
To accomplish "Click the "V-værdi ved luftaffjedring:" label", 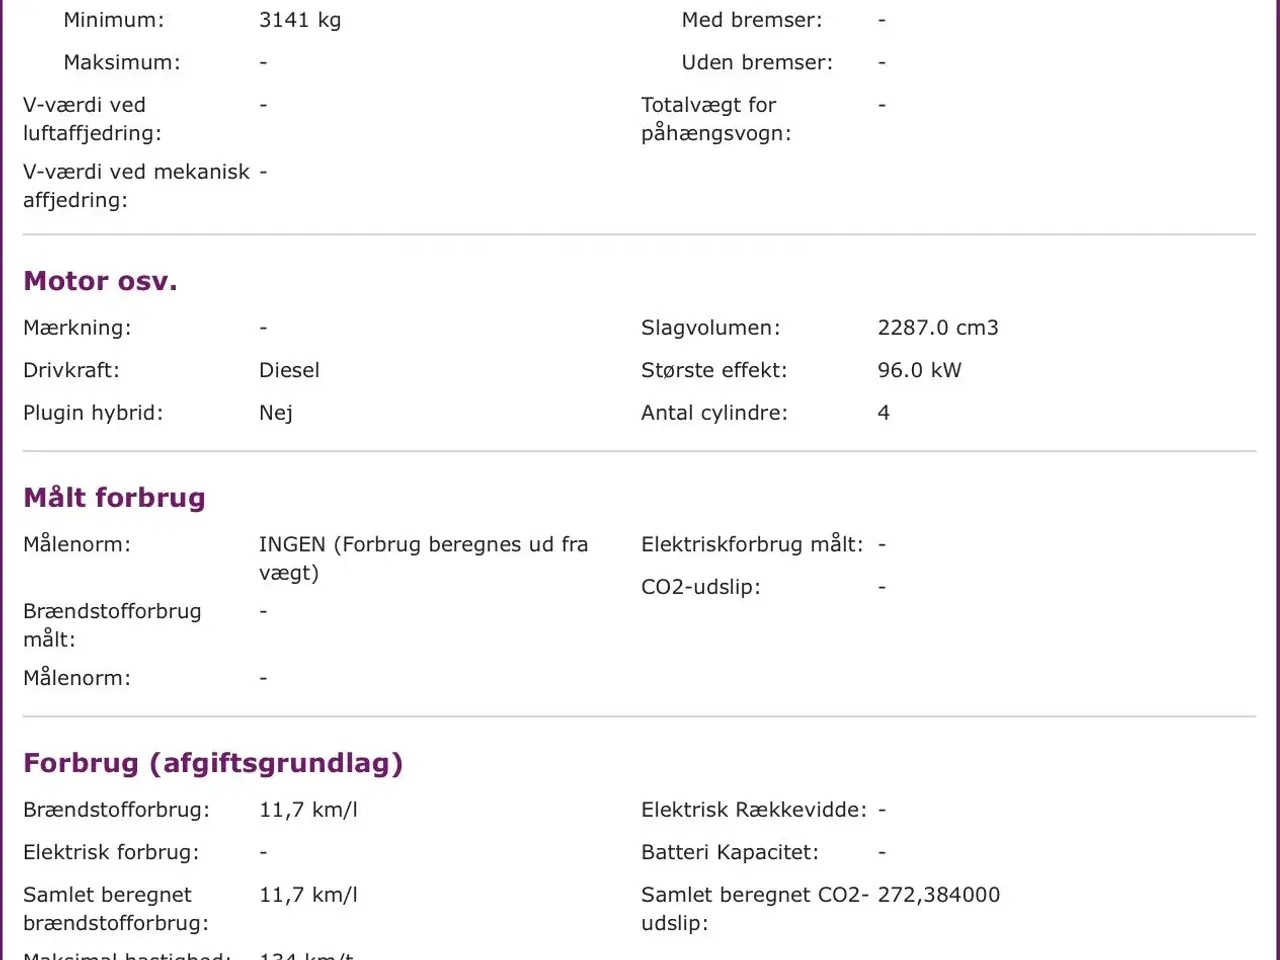I will 91,119.
